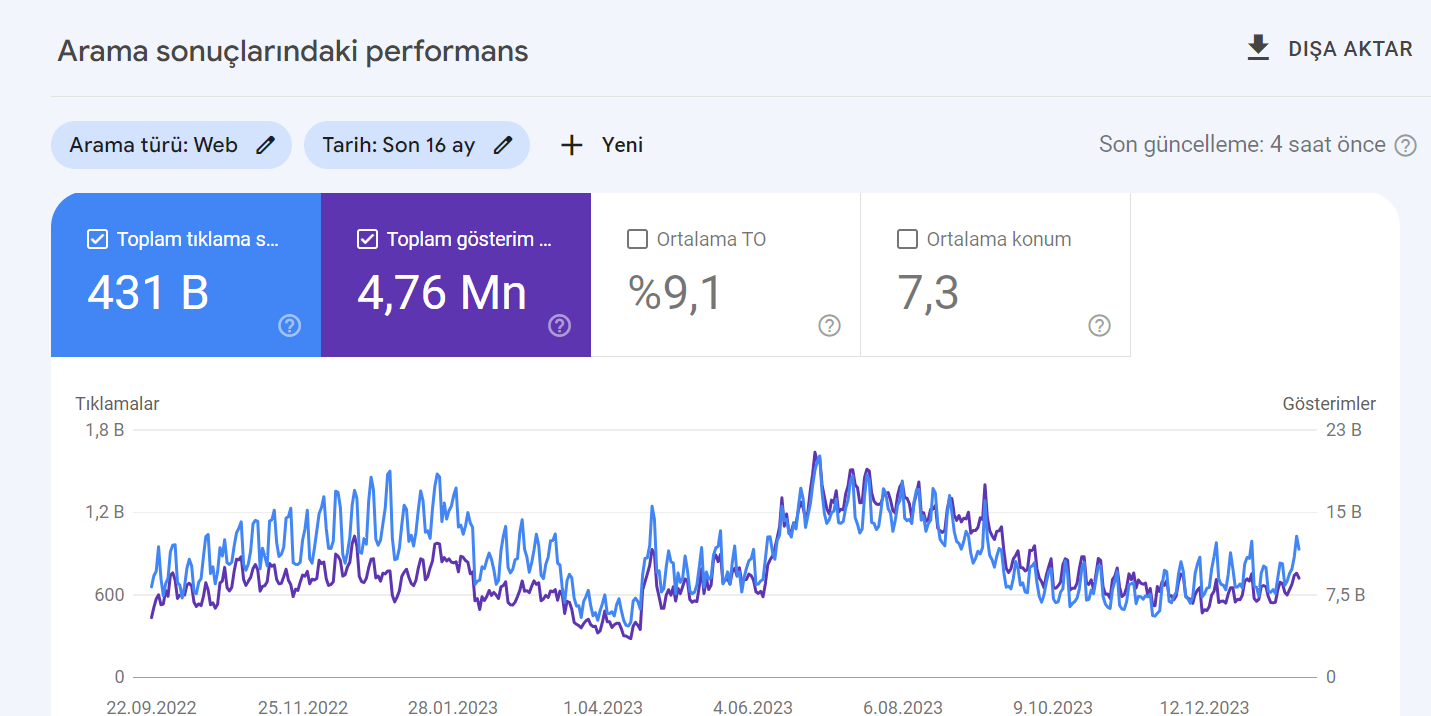The height and width of the screenshot is (716, 1431).
Task: Click the download icon beside DIŞA AKTAR
Action: tap(1258, 48)
